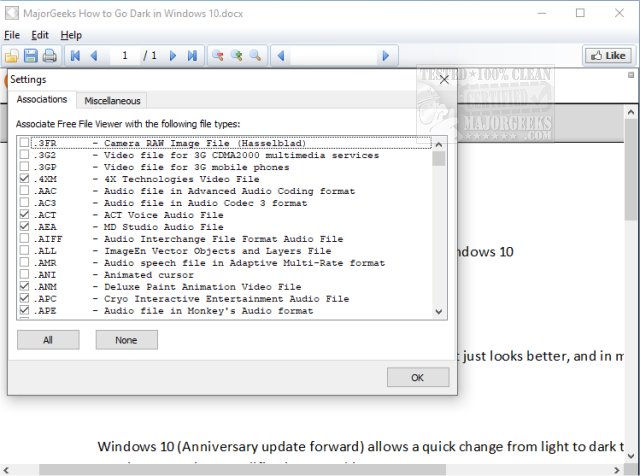
Task: Click document horizontal scrollbar thumb
Action: 242,470
